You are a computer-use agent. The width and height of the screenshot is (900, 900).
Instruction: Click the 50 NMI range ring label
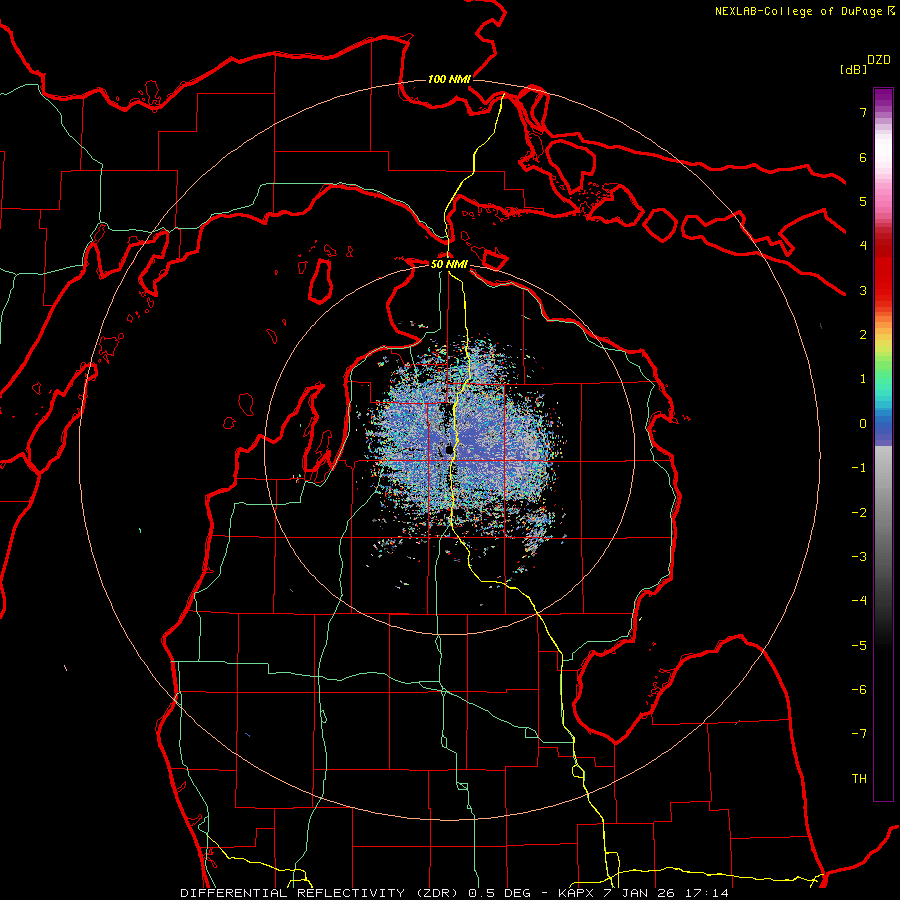tap(449, 264)
